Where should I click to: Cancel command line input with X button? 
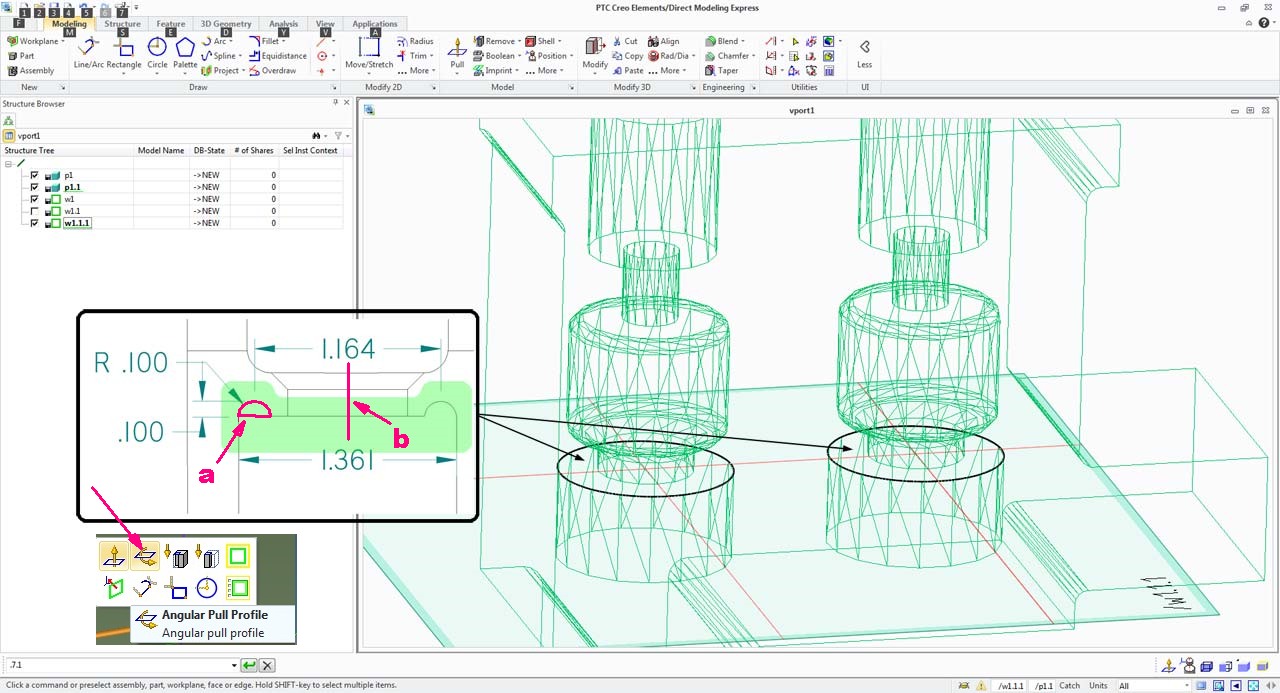pyautogui.click(x=267, y=665)
